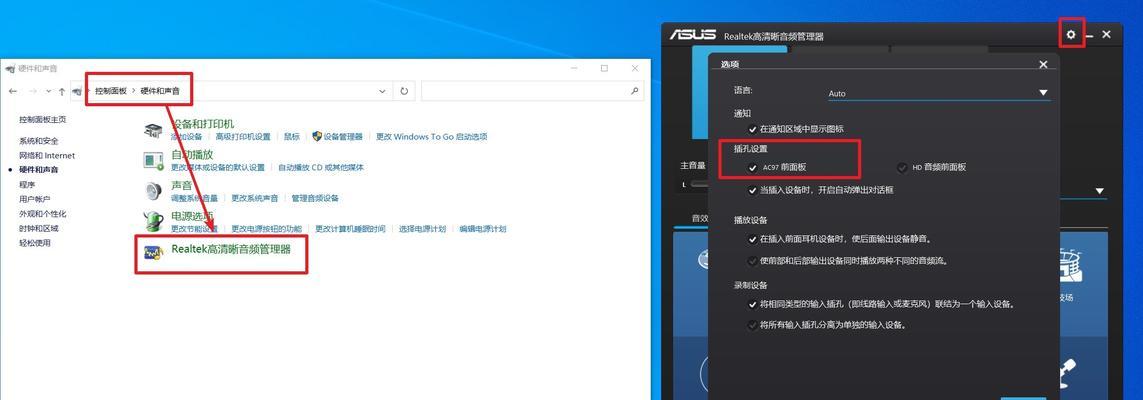Viewport: 1143px width, 400px height.
Task: Click 更改 Windows To Go 启动选项
Action: pos(432,137)
